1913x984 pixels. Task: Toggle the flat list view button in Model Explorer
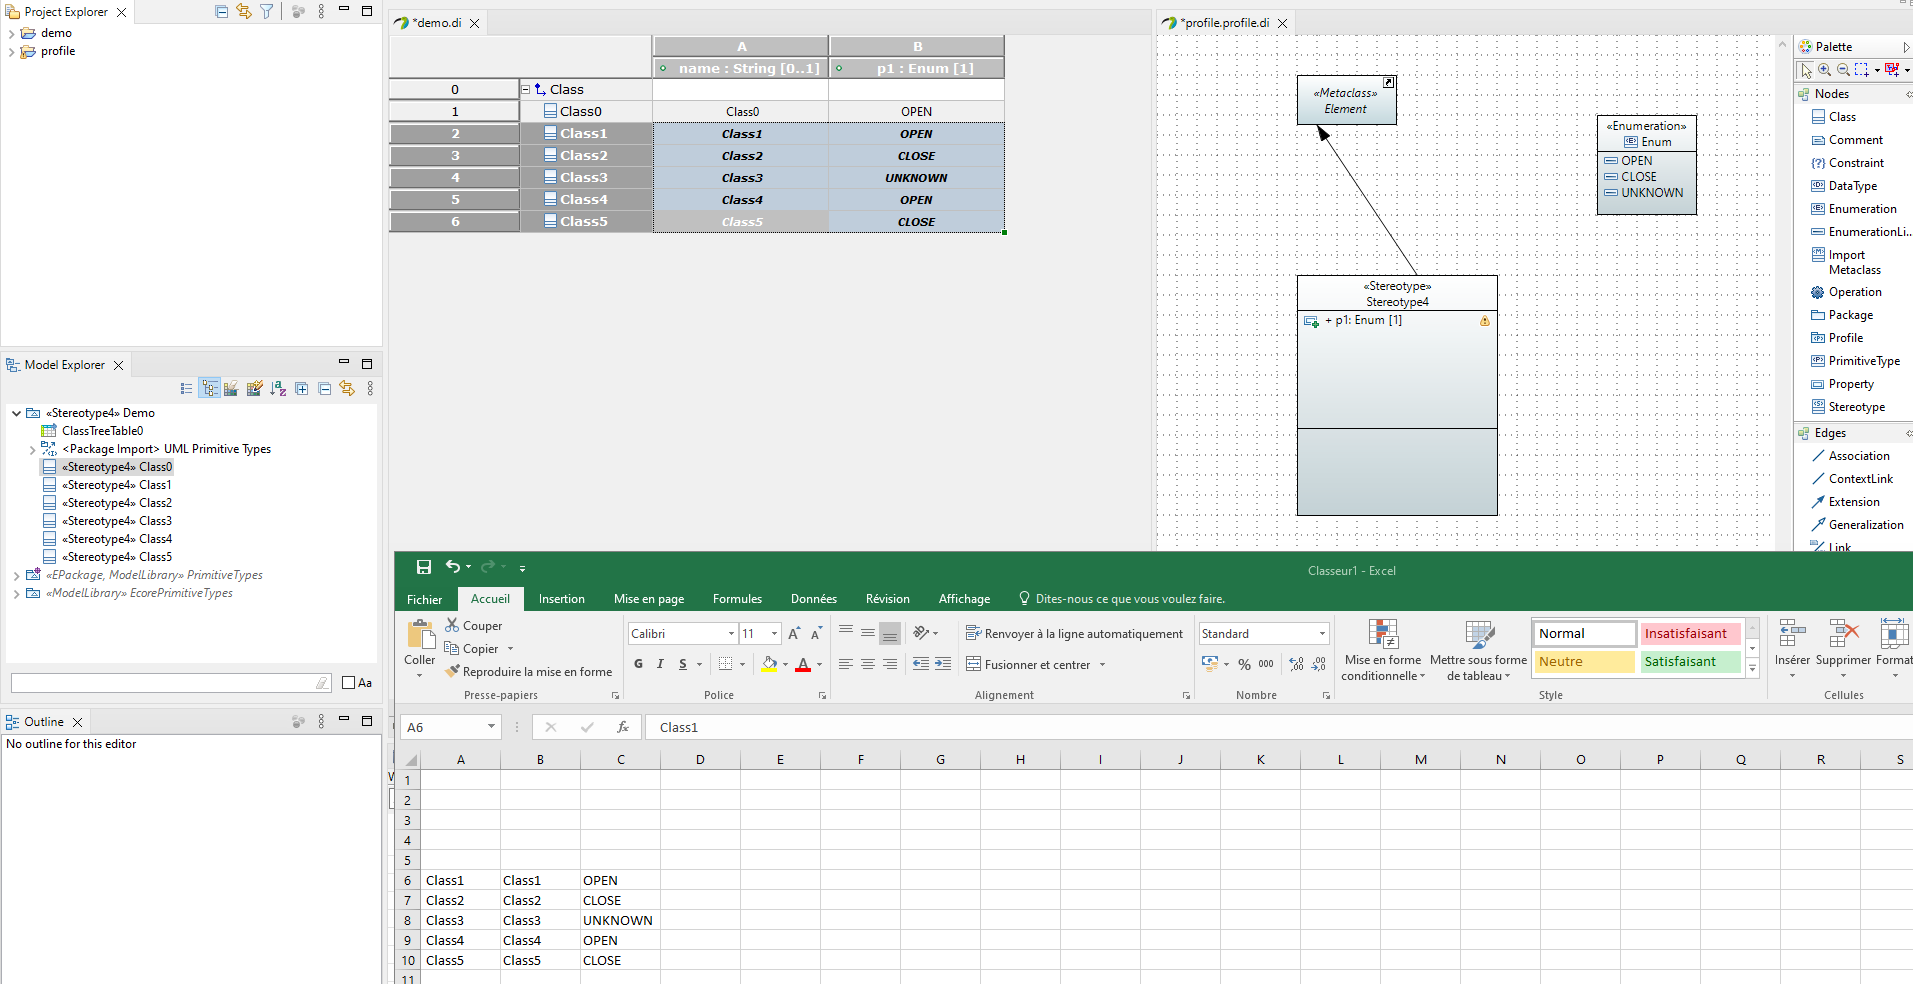(x=186, y=388)
